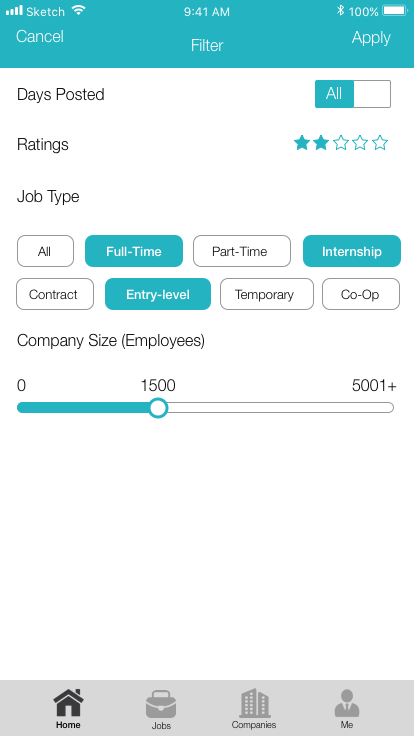The width and height of the screenshot is (414, 736).
Task: Tap Apply to confirm filters
Action: pyautogui.click(x=371, y=38)
